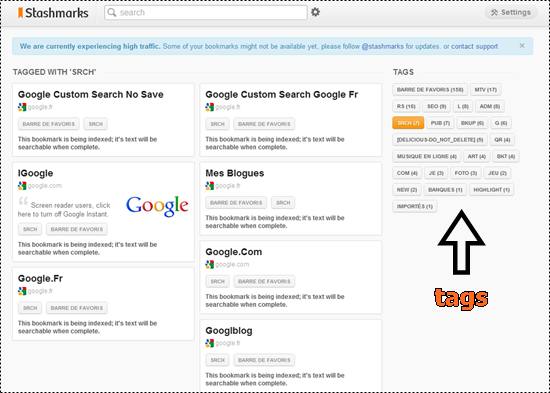Screen dimensions: 550x393
Task: Click SRCH tag in Custom Search Google Fr card
Action: (x=217, y=124)
